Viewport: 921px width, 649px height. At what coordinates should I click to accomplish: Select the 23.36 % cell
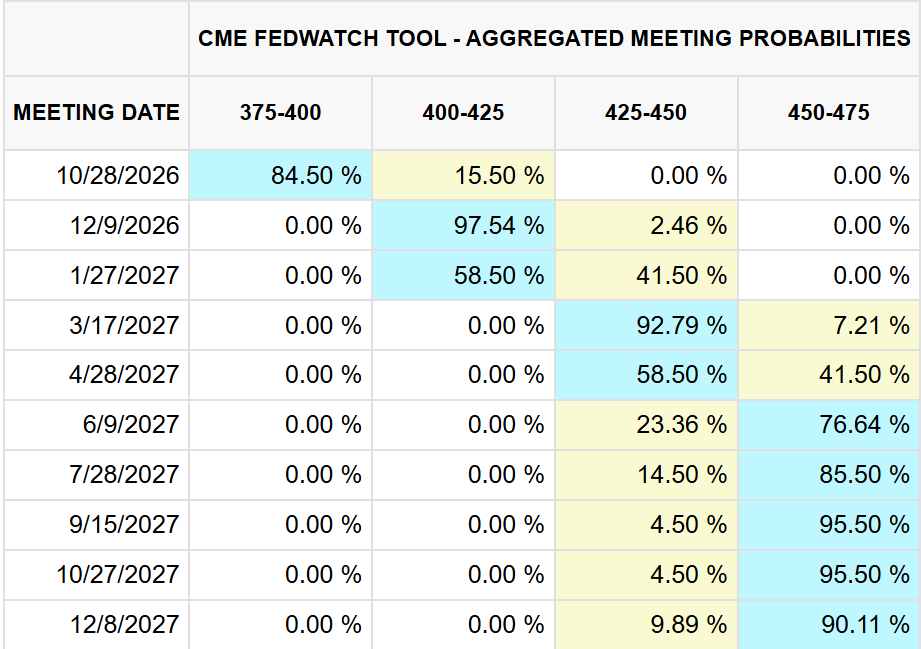pyautogui.click(x=646, y=424)
